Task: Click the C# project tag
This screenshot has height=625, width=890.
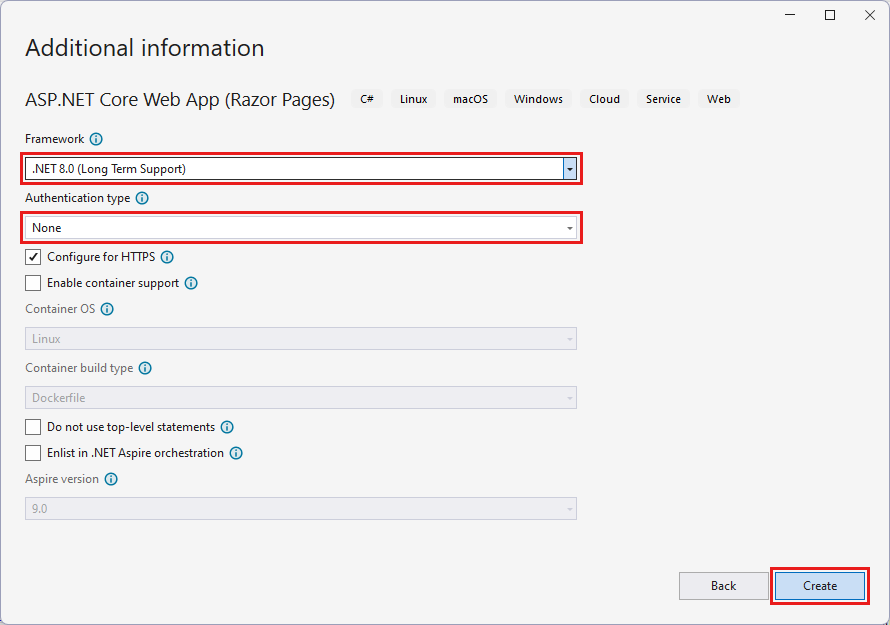Action: coord(367,99)
